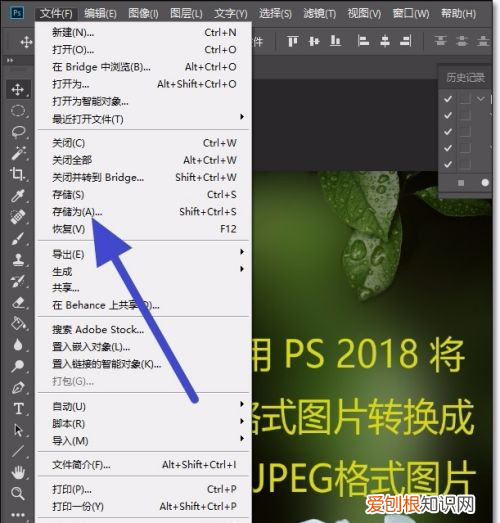This screenshot has height=523, width=500.
Task: Align vertical centers in options bar
Action: (314, 41)
